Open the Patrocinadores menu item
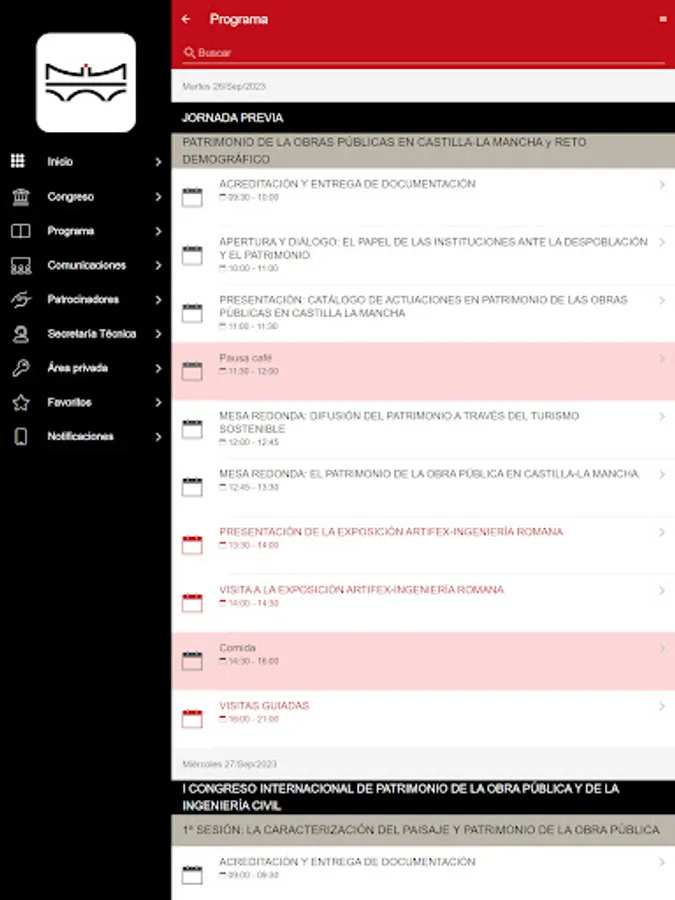Viewport: 675px width, 900px height. click(x=86, y=300)
